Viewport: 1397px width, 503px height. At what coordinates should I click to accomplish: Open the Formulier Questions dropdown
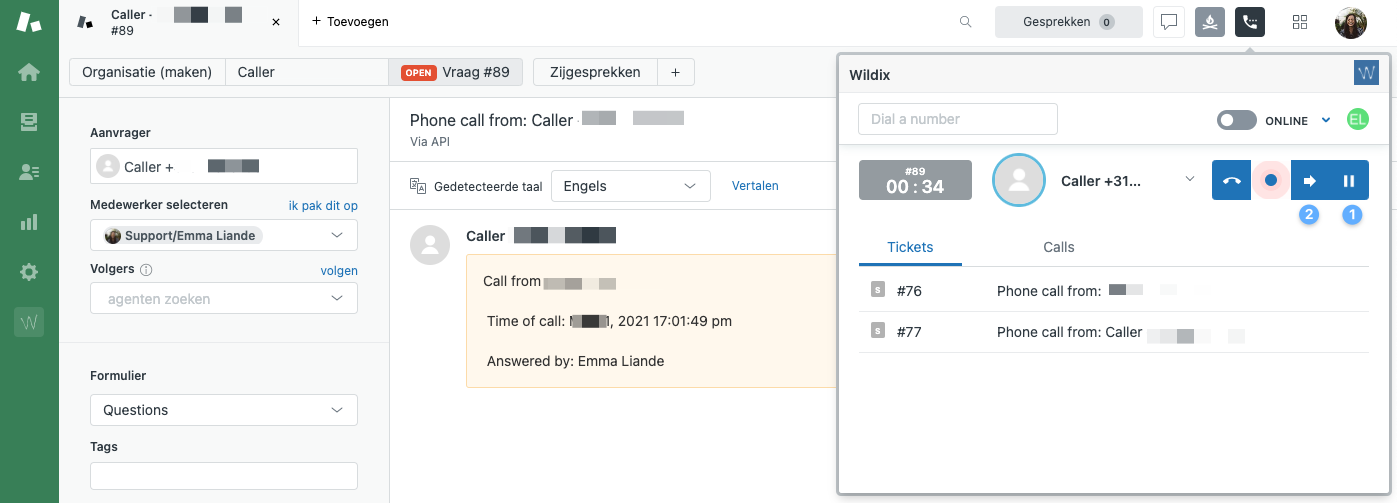click(x=224, y=410)
